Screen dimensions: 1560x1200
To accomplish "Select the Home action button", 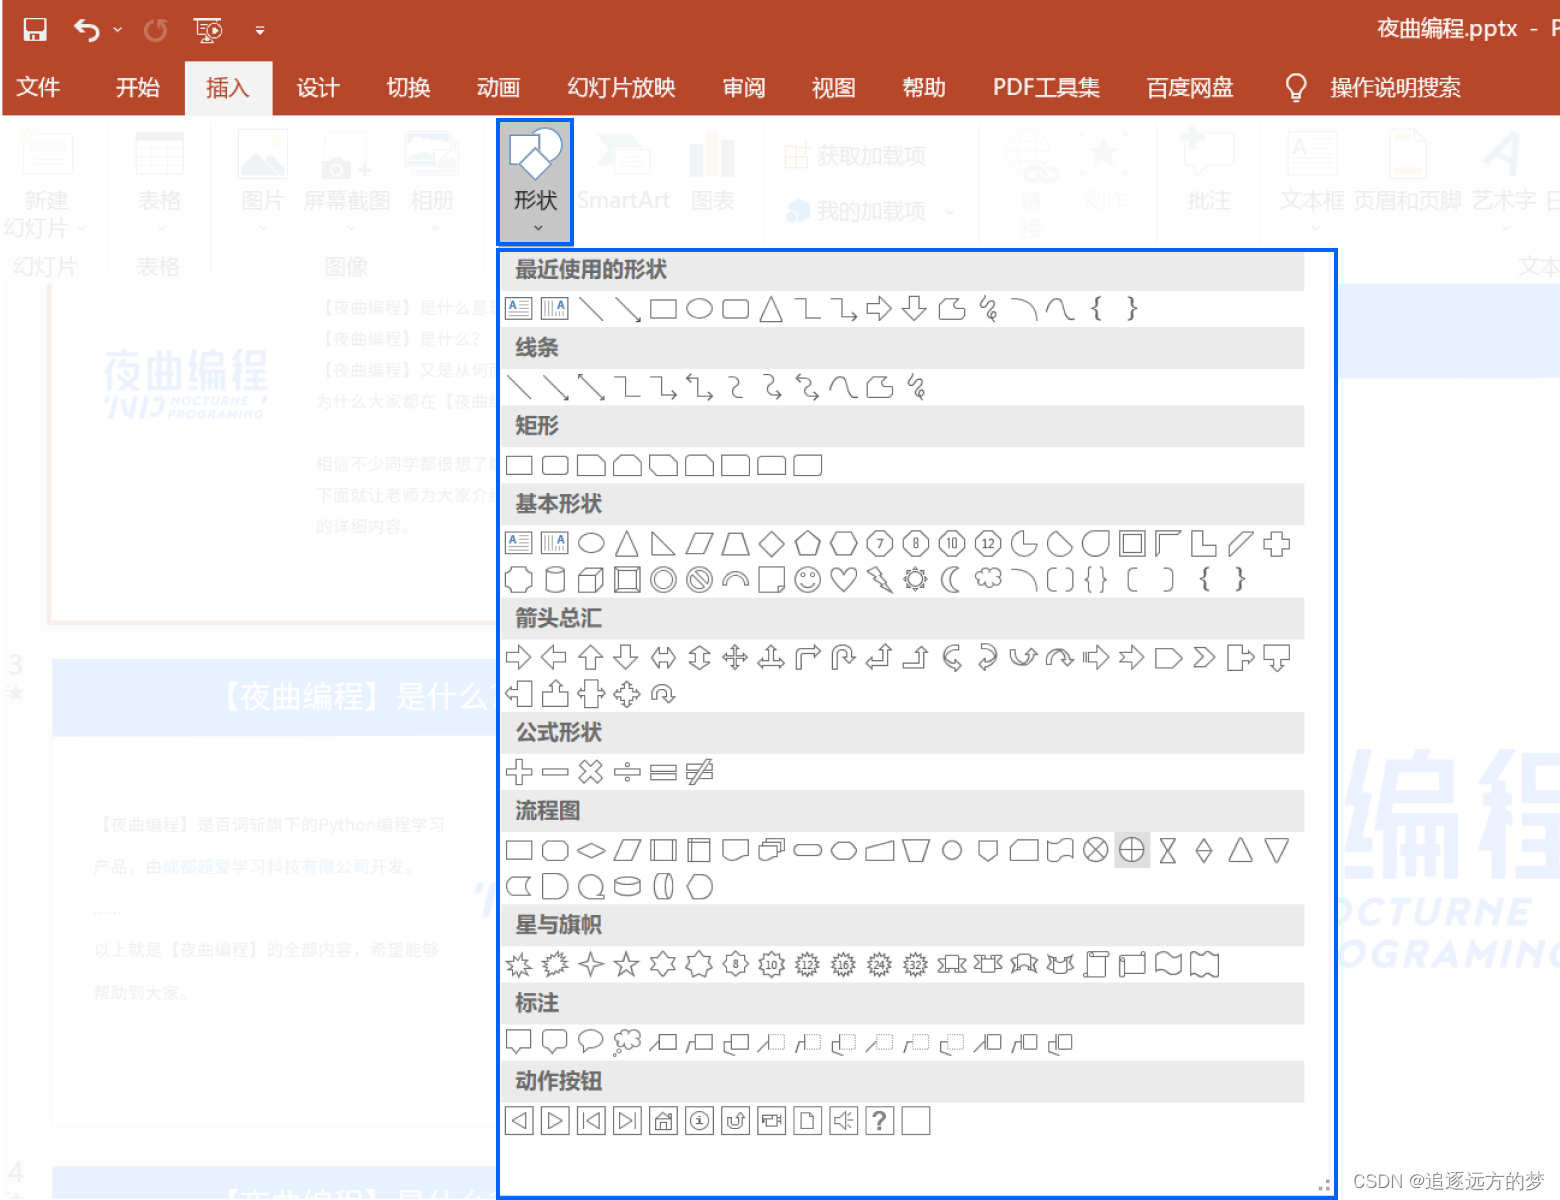I will click(x=663, y=1121).
